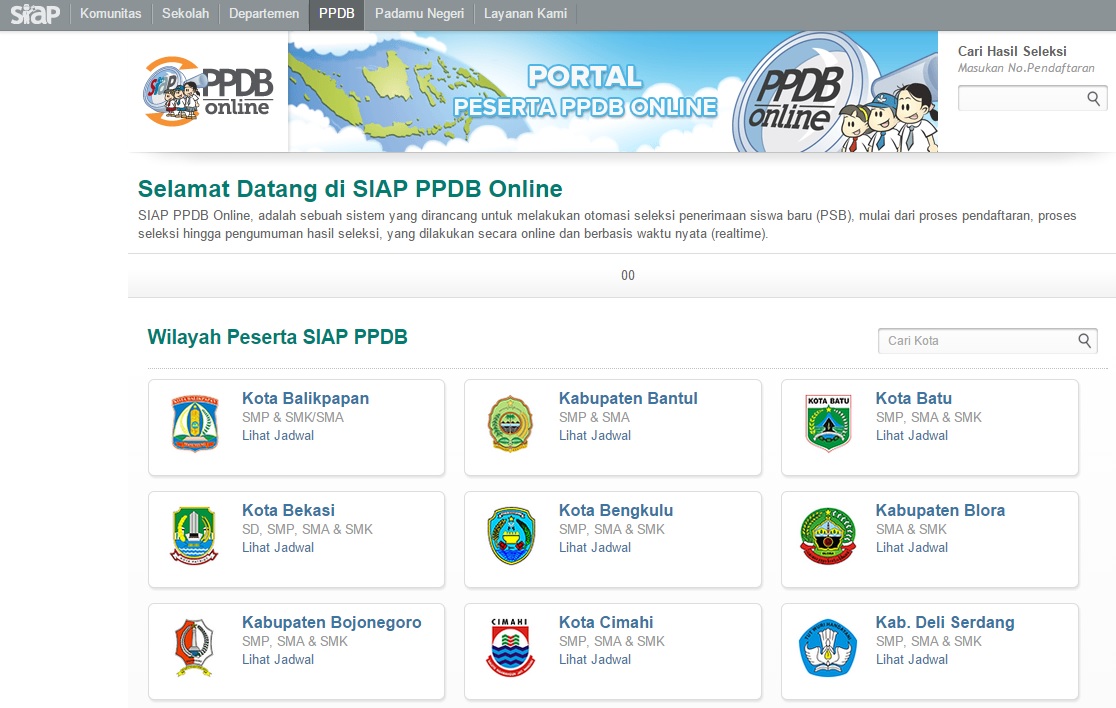Open the Kota Bengkulu link
1116x708 pixels.
click(x=616, y=510)
